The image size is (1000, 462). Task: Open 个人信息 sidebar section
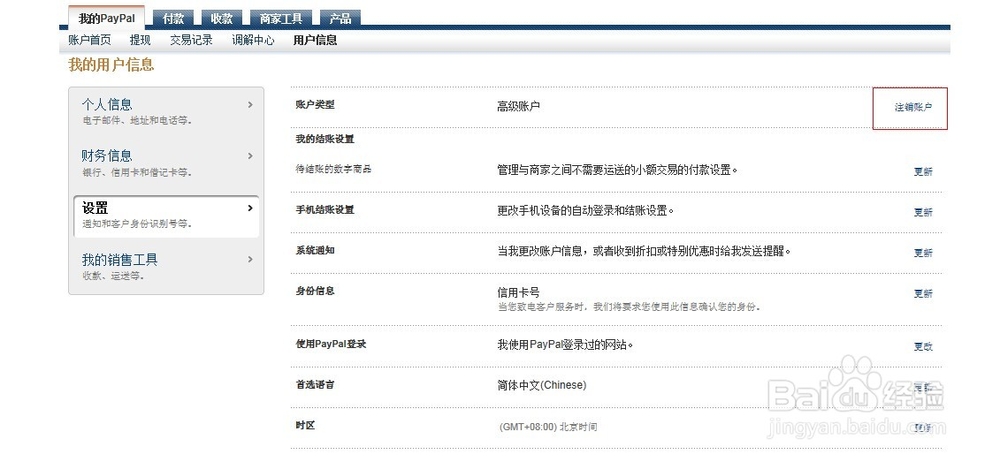pyautogui.click(x=166, y=112)
